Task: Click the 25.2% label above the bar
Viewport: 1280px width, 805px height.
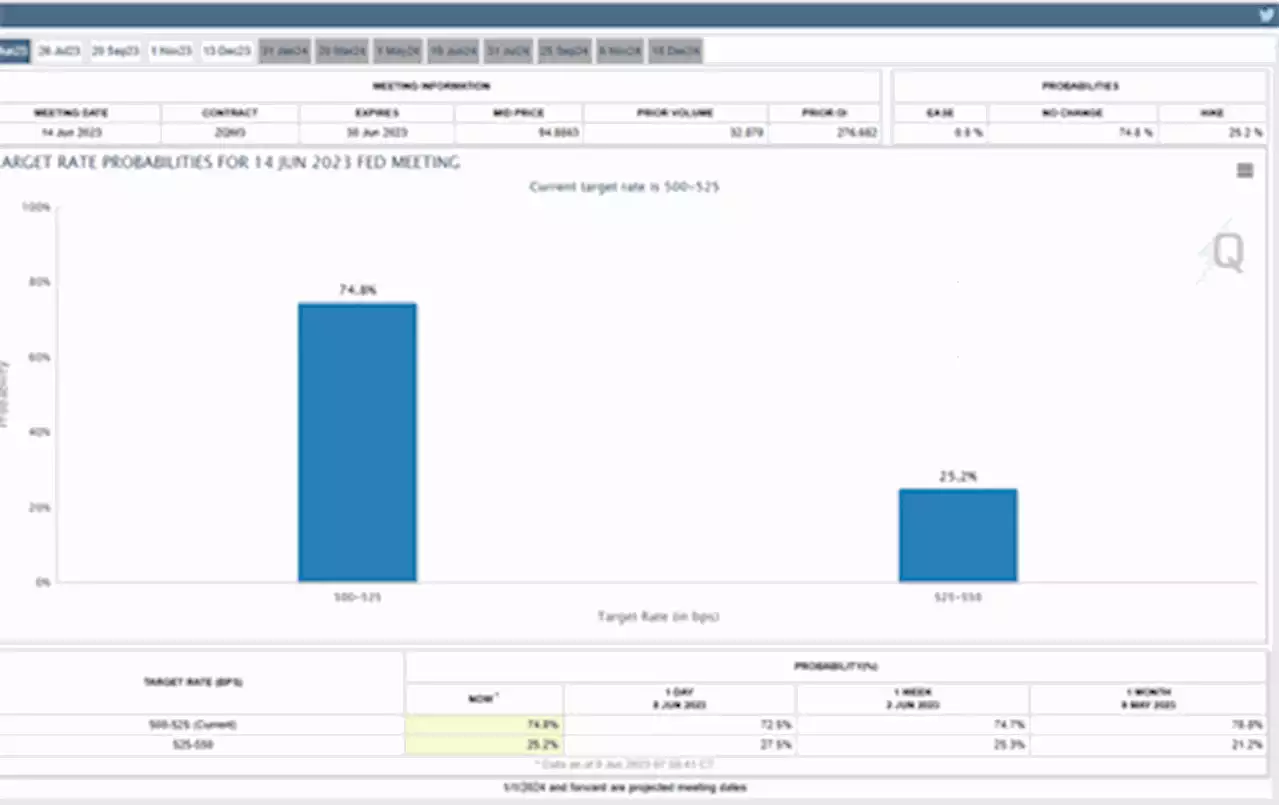Action: click(958, 476)
